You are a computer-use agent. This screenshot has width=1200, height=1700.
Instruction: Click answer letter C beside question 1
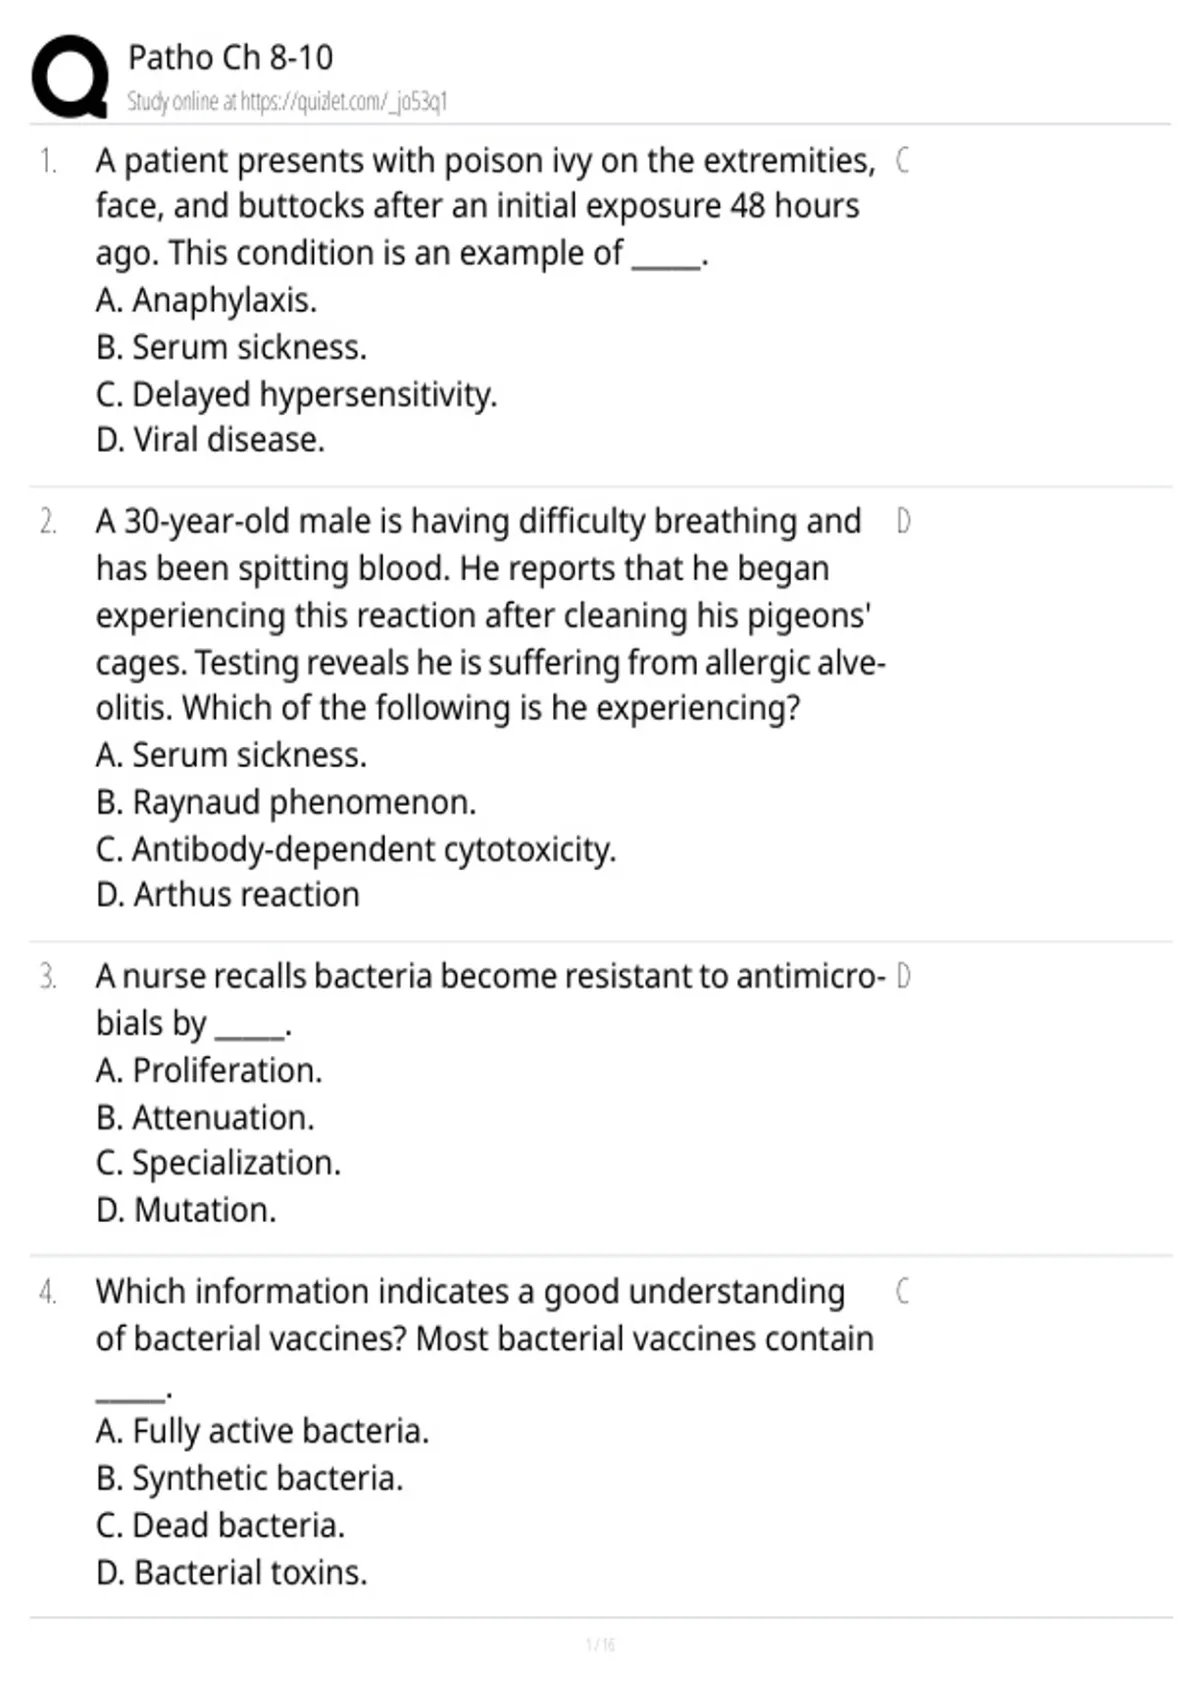tap(902, 160)
